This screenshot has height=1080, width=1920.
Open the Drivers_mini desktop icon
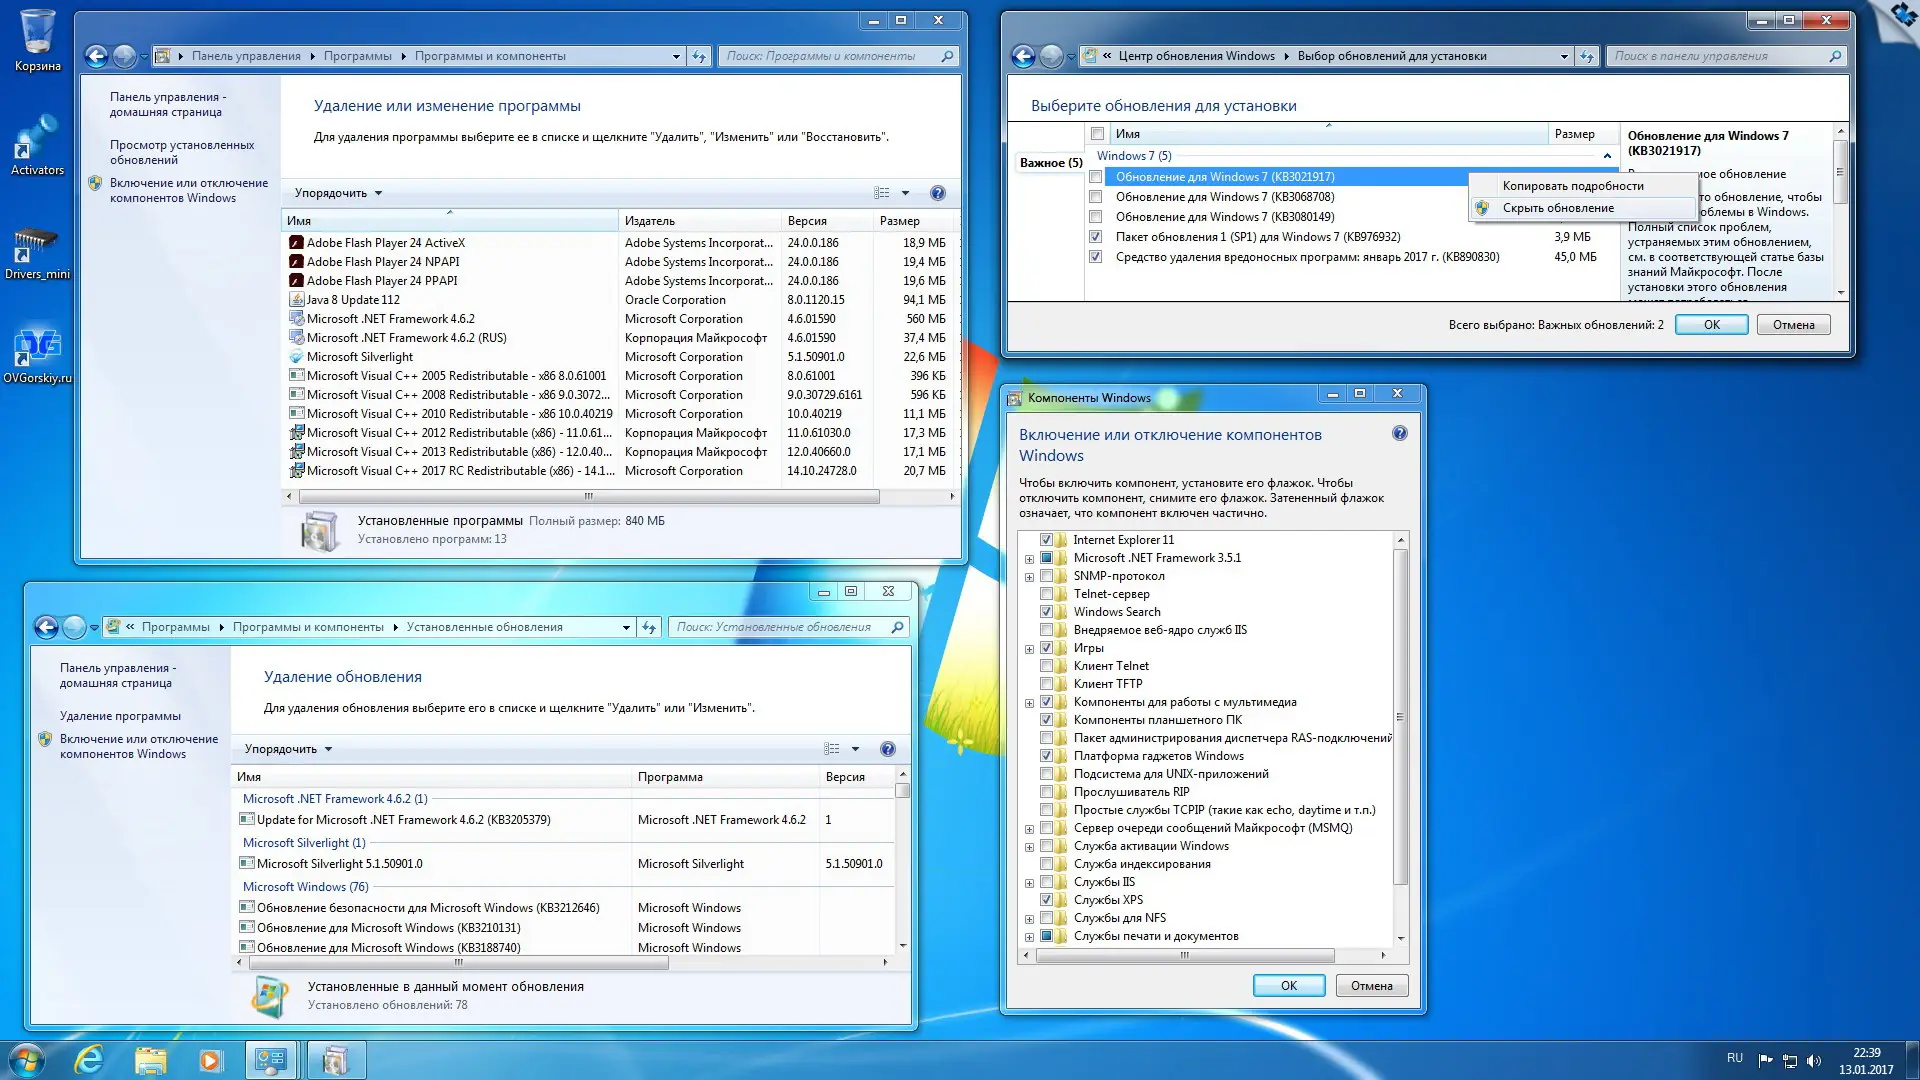point(37,250)
